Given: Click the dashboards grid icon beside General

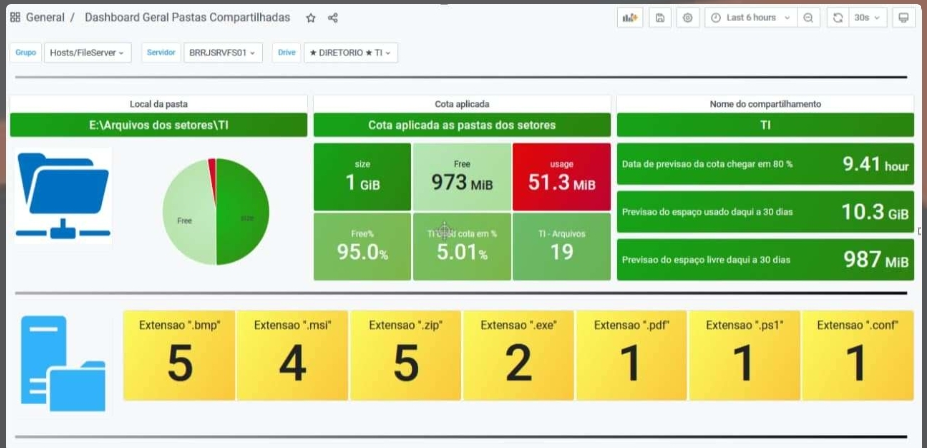Looking at the screenshot, I should (x=15, y=18).
